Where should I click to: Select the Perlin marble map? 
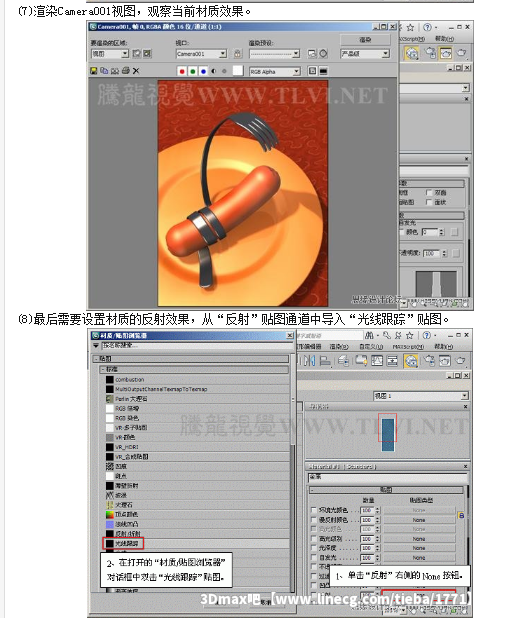[x=131, y=399]
